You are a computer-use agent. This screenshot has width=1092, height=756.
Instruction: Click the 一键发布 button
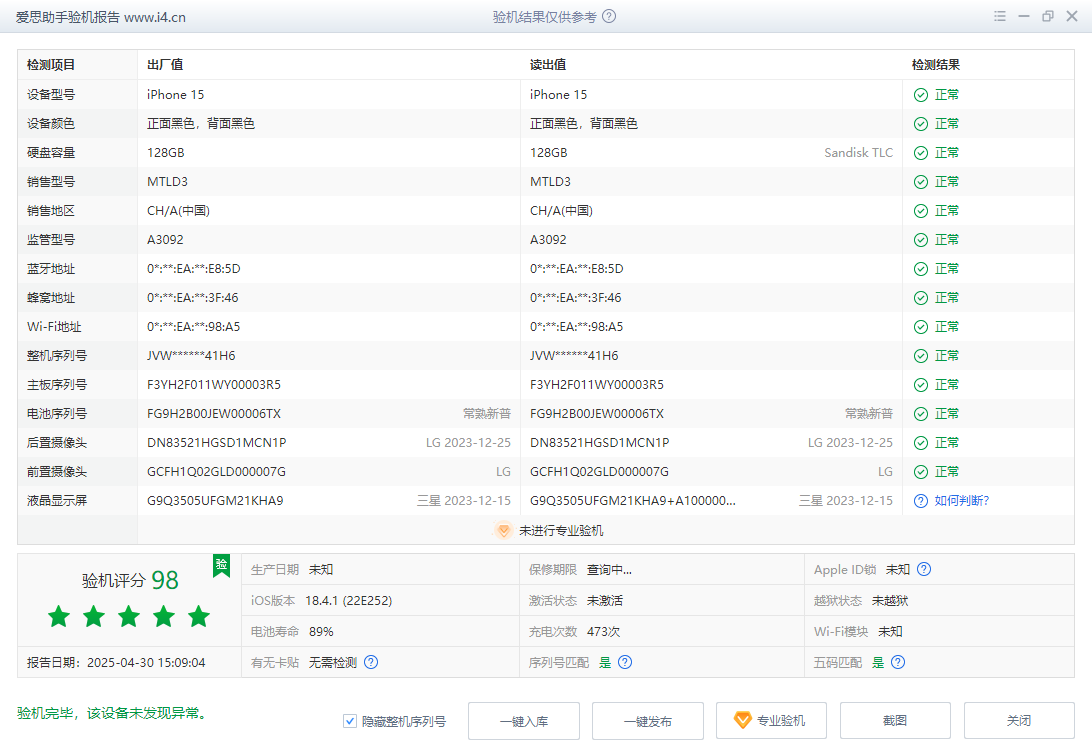pos(648,720)
